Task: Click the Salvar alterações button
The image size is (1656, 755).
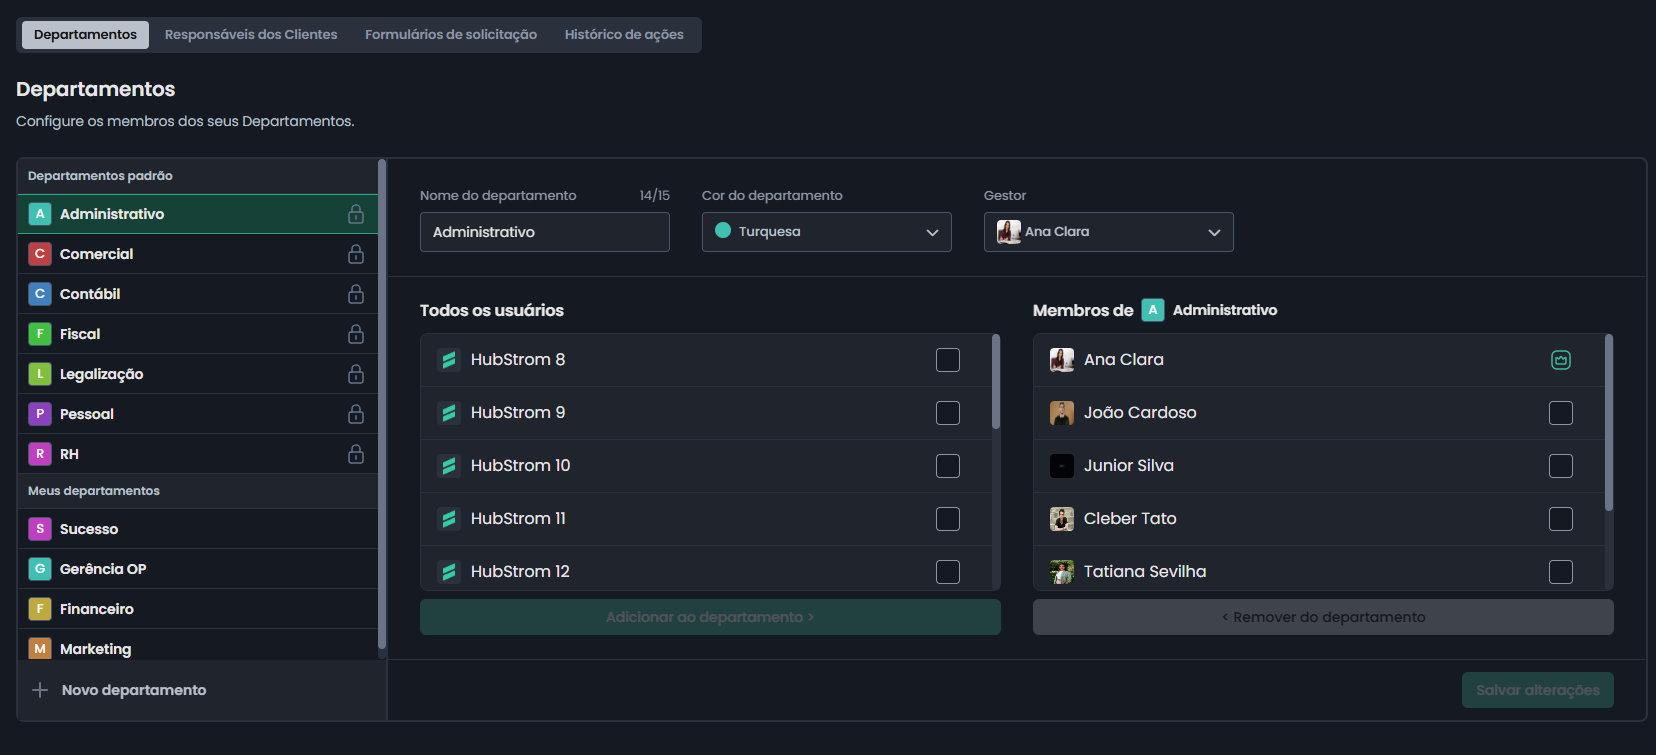Action: [1537, 690]
